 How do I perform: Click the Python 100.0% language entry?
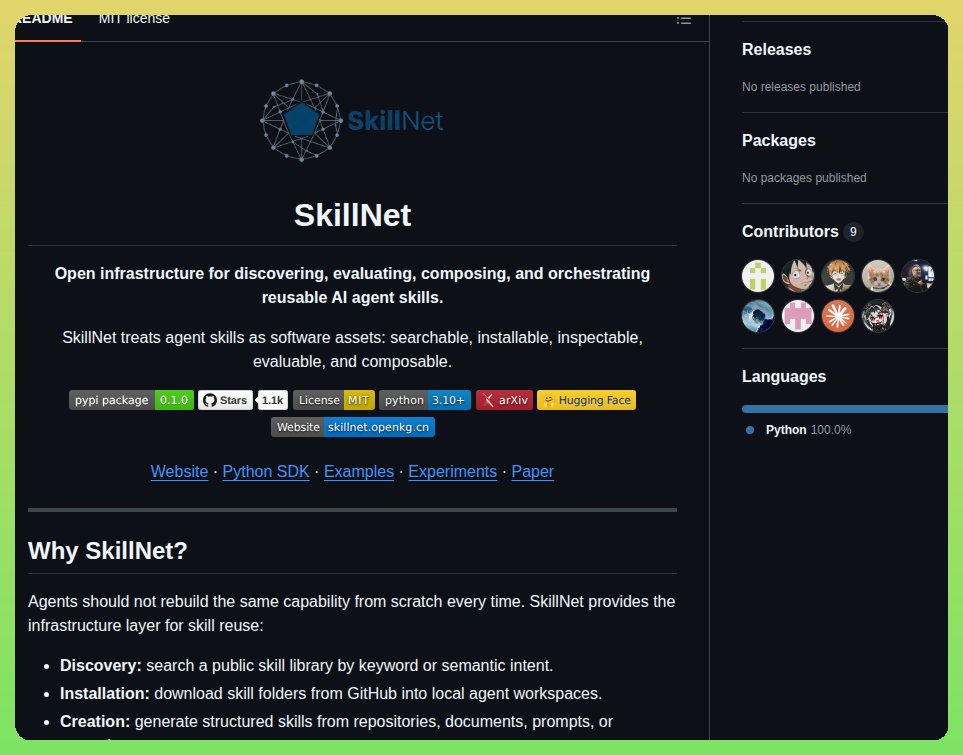click(x=798, y=430)
